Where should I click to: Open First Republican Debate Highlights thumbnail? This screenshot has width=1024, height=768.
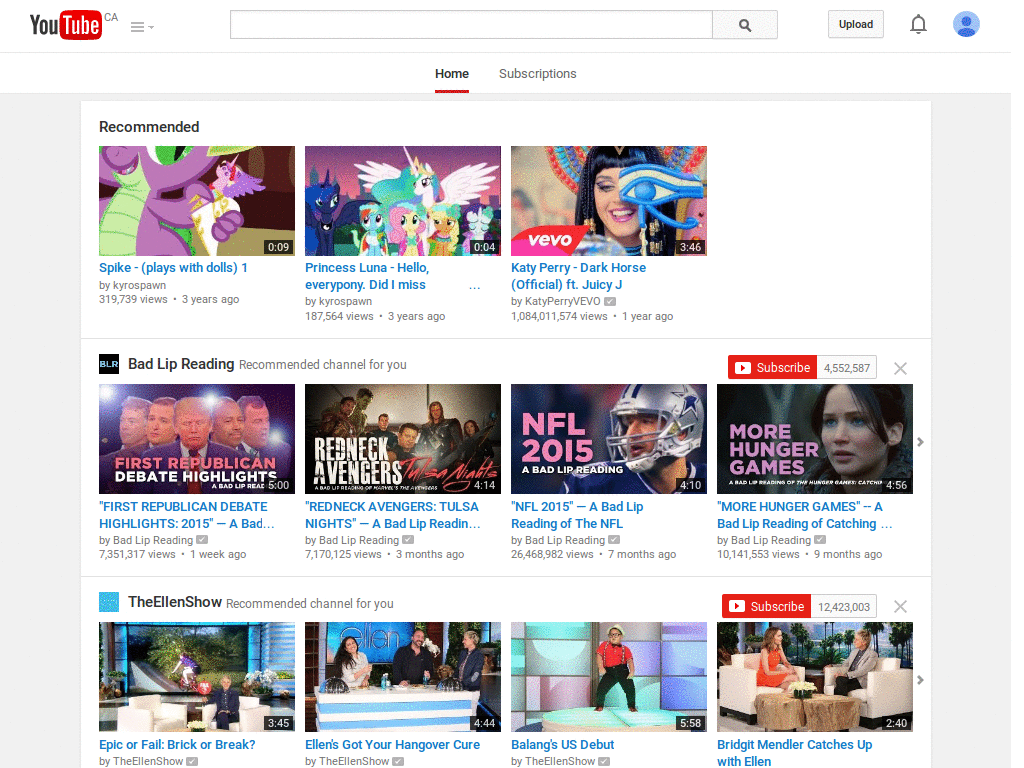[x=197, y=439]
